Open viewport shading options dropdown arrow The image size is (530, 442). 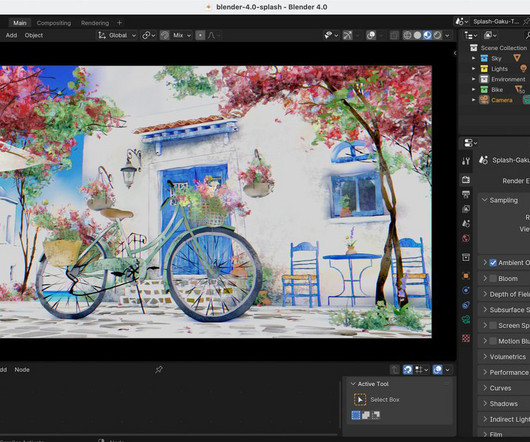coord(447,35)
